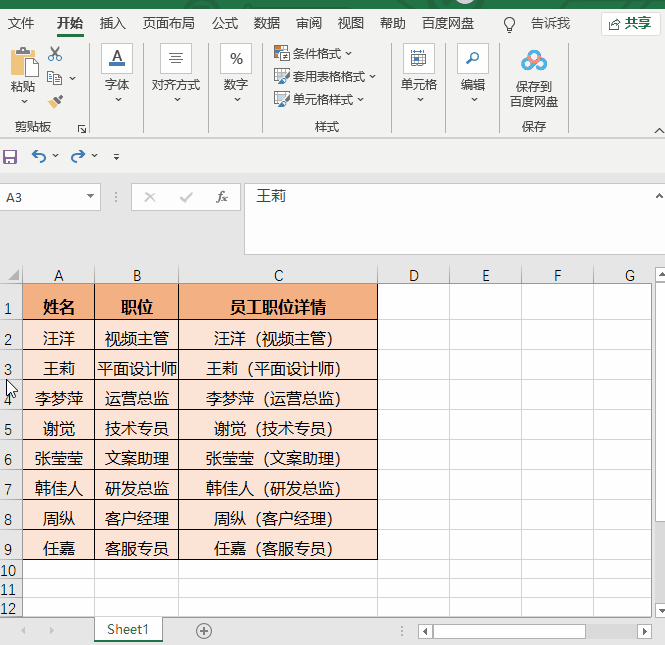Image resolution: width=665 pixels, height=645 pixels.
Task: Open the Name Box dropdown arrow
Action: [90, 196]
